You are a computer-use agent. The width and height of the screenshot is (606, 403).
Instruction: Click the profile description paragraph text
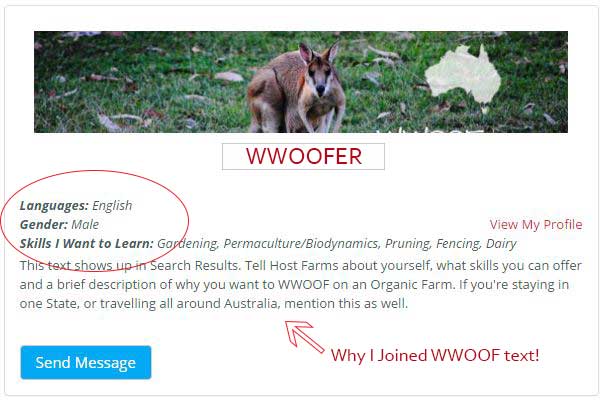[x=301, y=284]
